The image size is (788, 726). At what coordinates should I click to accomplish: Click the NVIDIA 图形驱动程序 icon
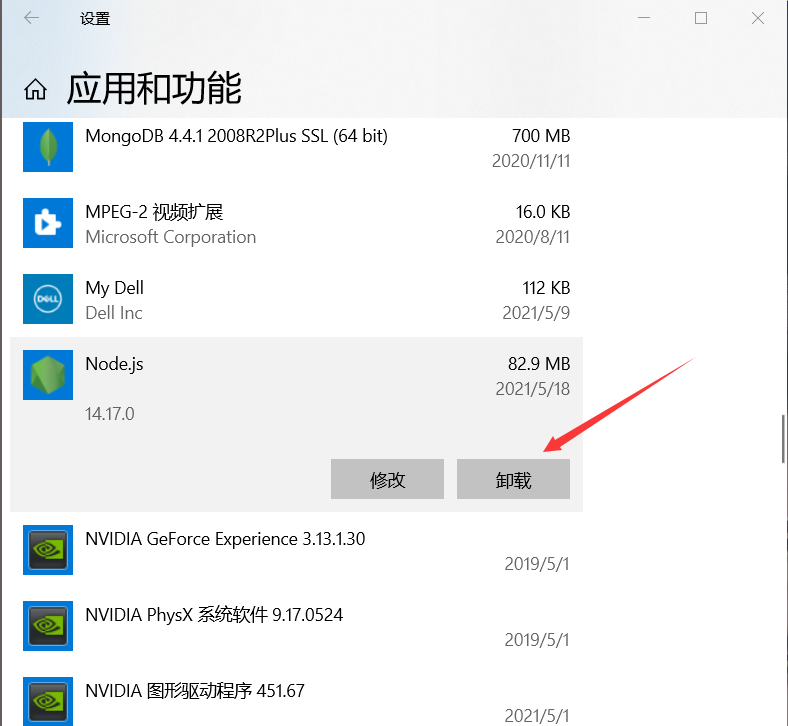coord(48,701)
